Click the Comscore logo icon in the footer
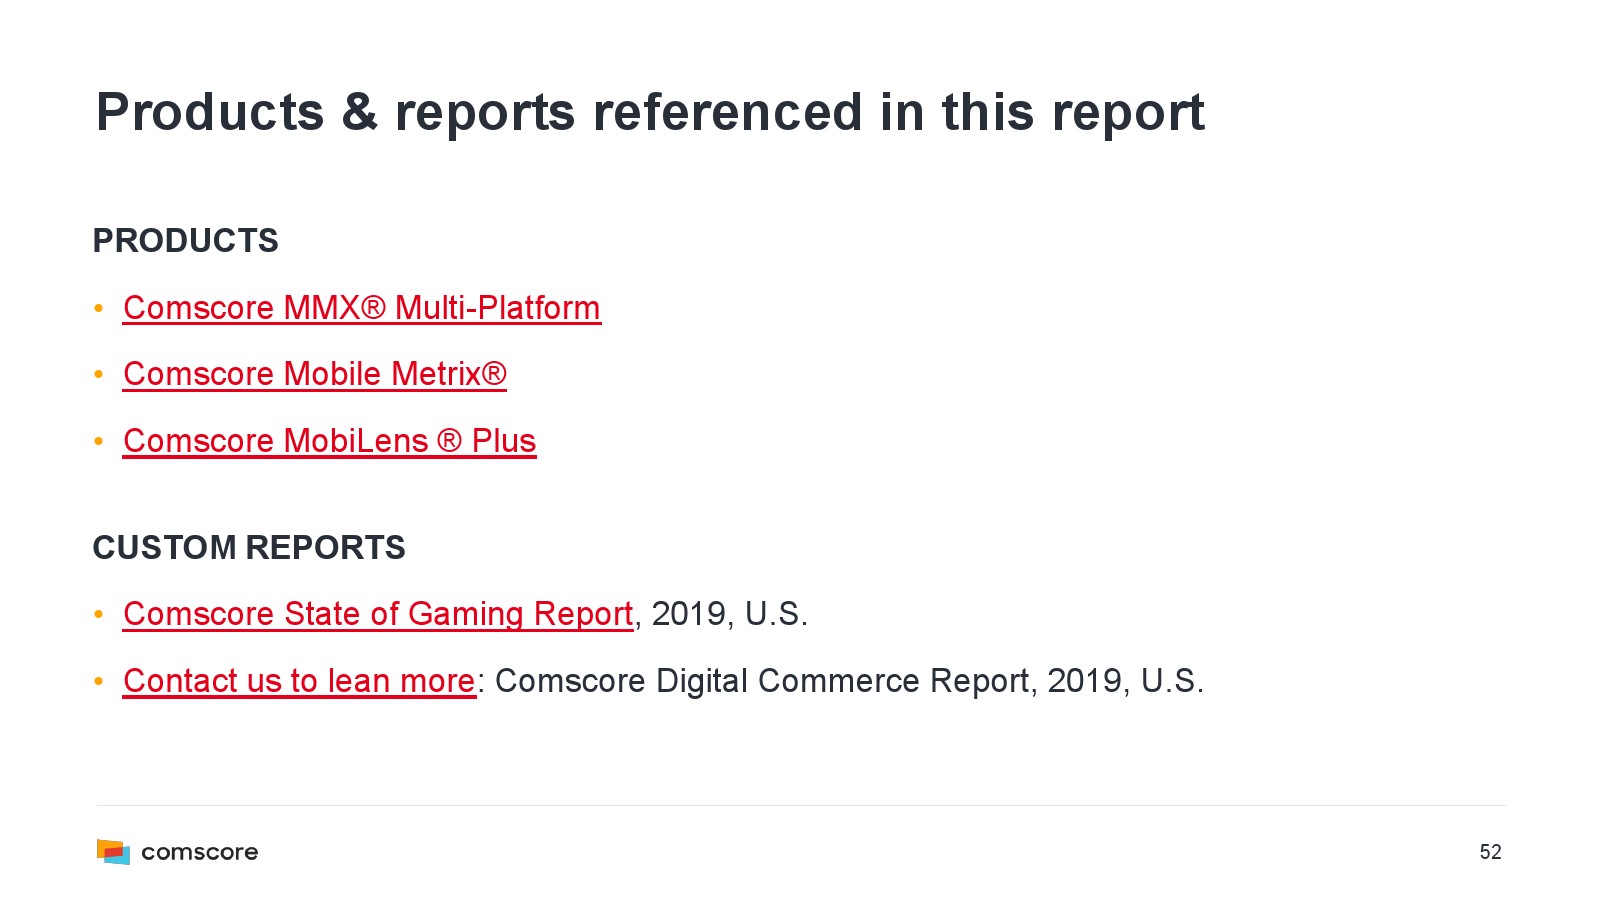 (113, 852)
